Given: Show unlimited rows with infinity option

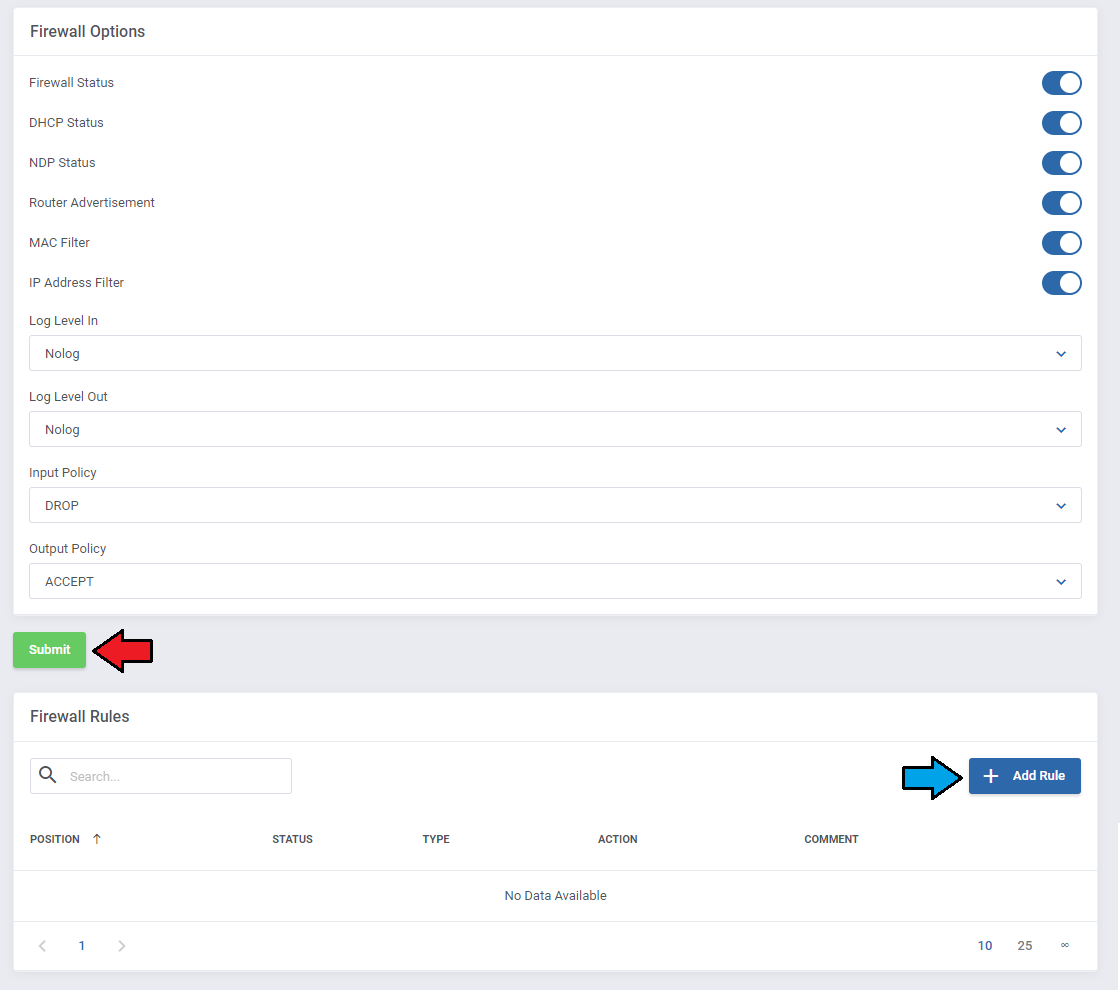Looking at the screenshot, I should pyautogui.click(x=1065, y=945).
